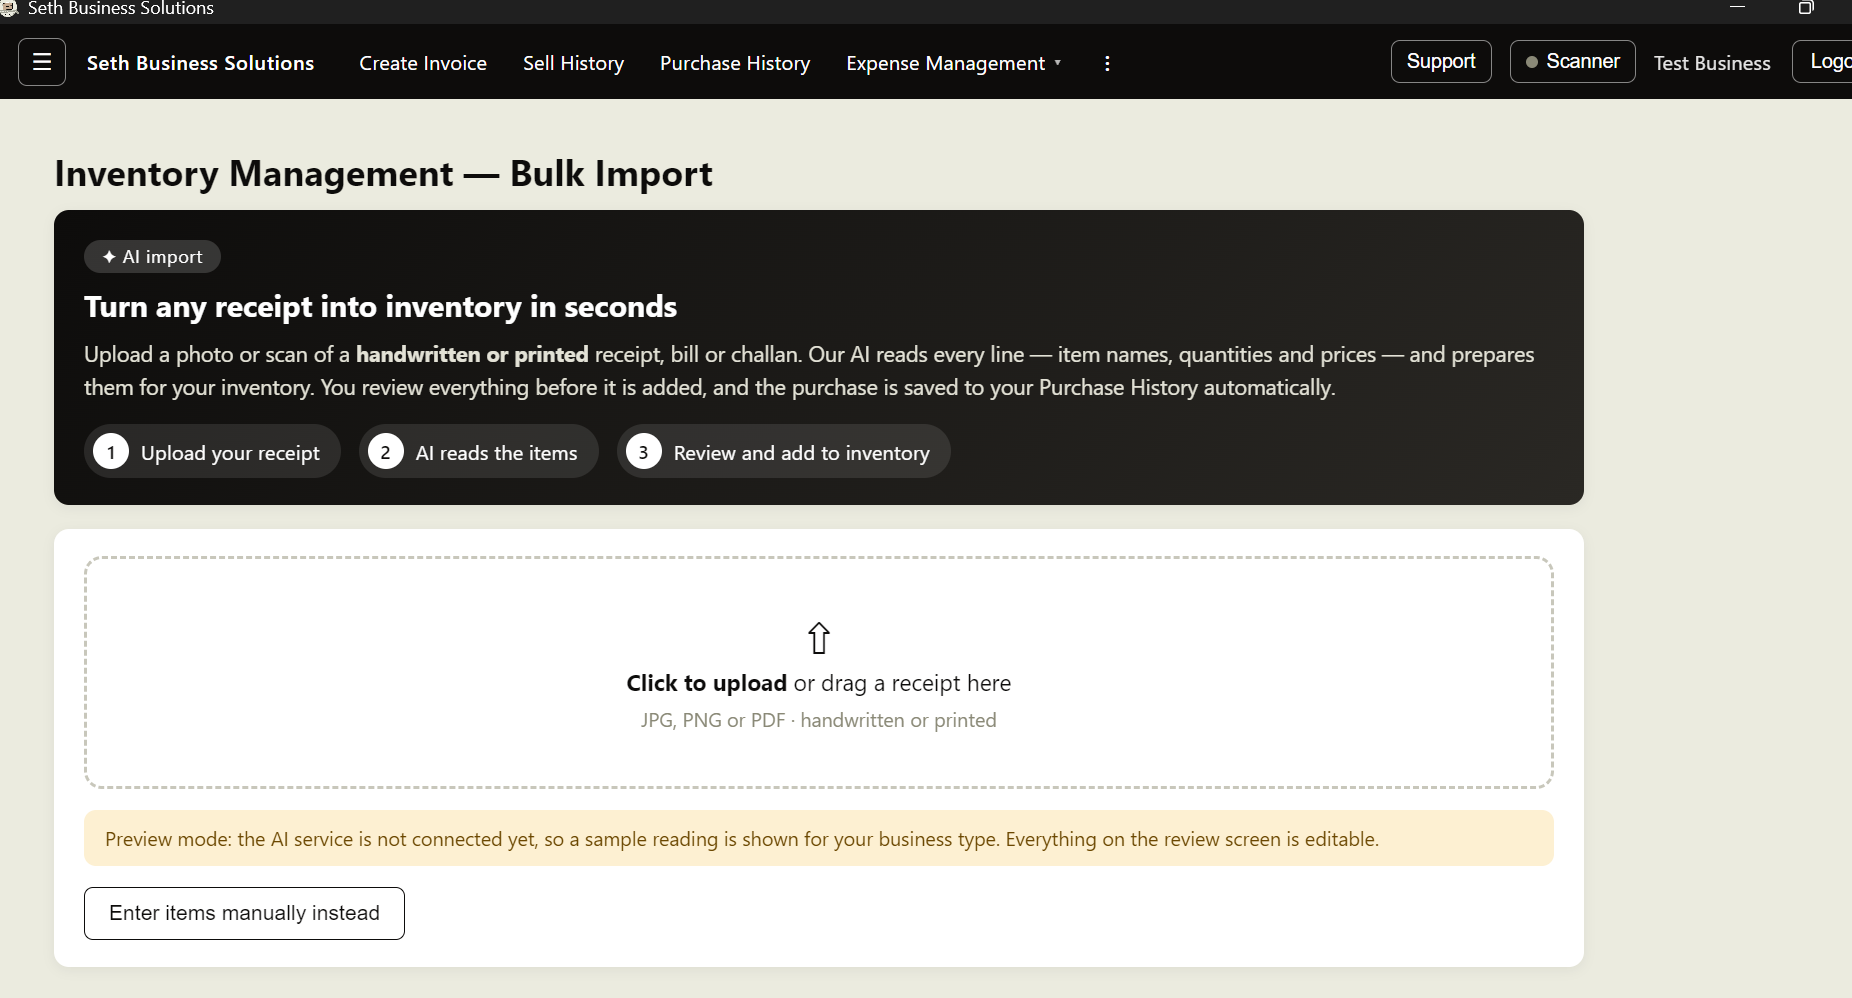Click step 2 AI reads the items

coord(479,452)
